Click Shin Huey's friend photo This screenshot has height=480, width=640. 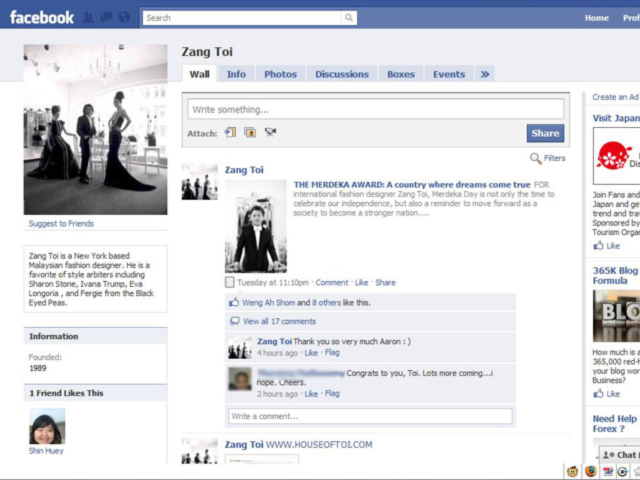click(47, 426)
